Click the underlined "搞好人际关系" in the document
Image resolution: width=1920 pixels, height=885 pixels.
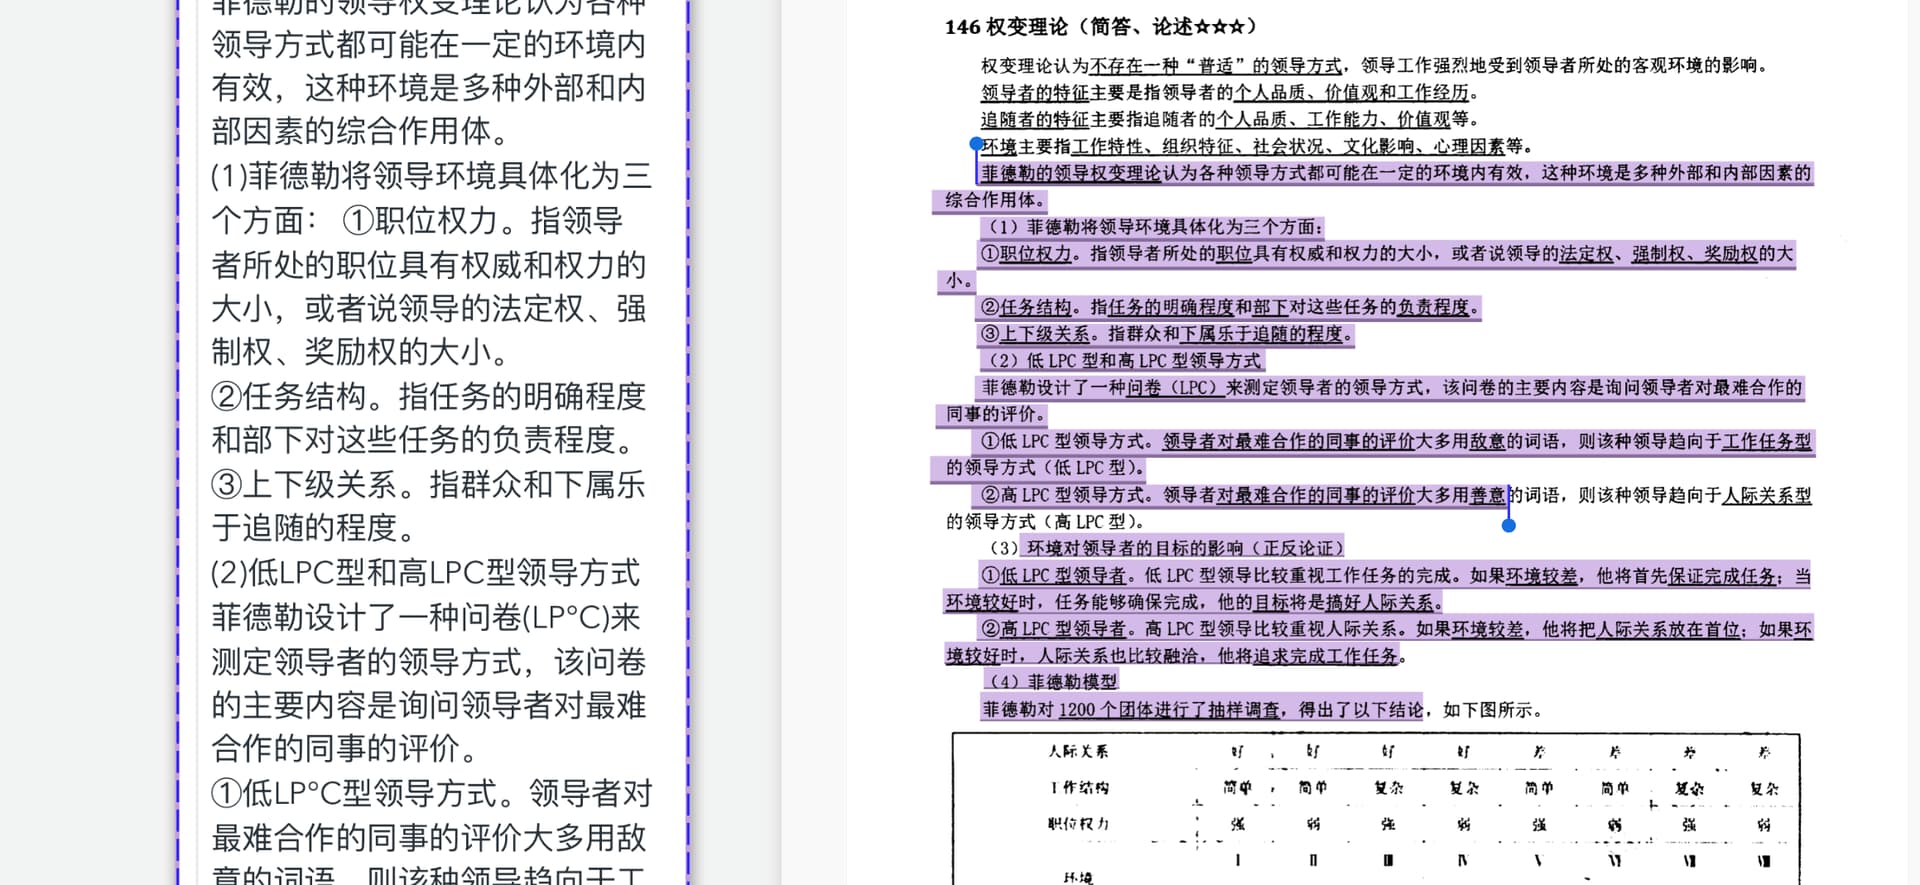[1379, 603]
